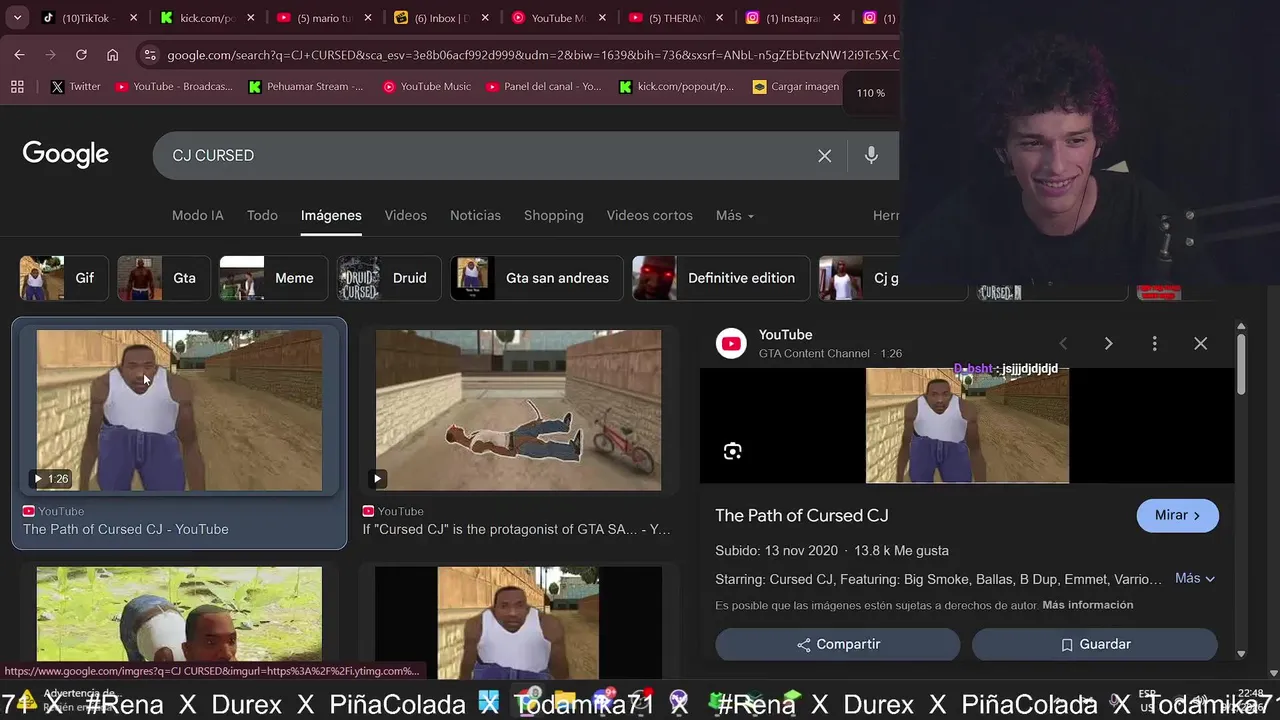Screen dimensions: 1280x720
Task: Open the Twitter bookmark
Action: click(75, 87)
